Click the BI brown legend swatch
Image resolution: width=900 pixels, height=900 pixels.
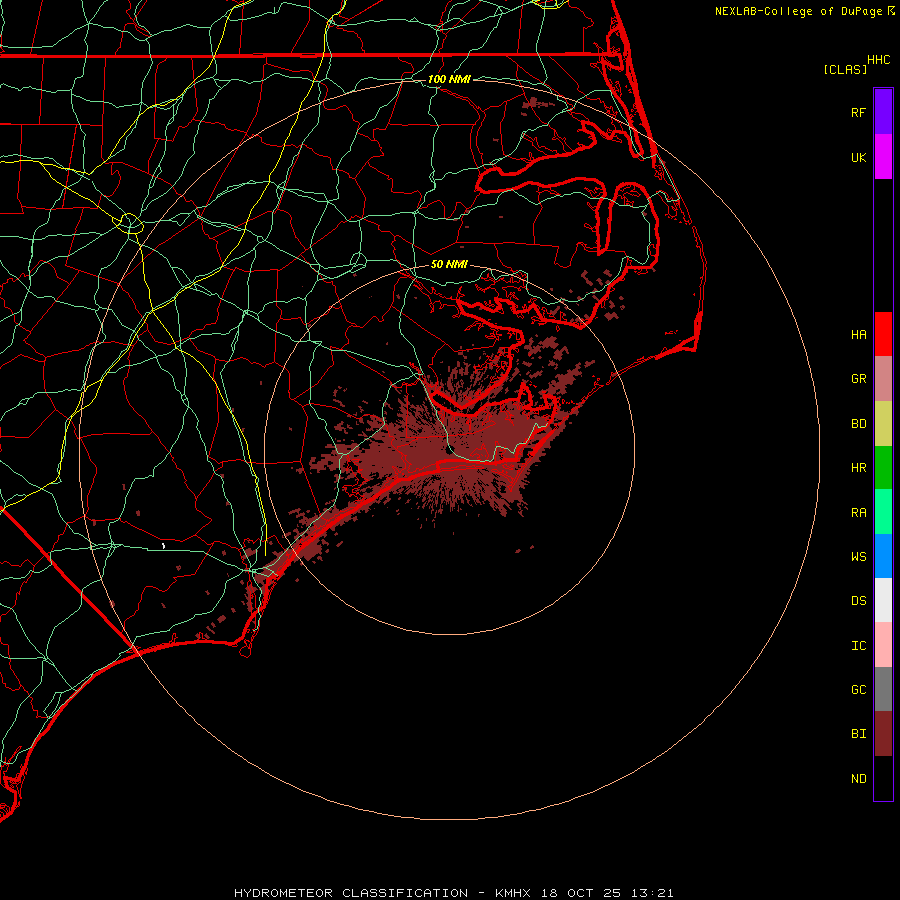pyautogui.click(x=883, y=734)
